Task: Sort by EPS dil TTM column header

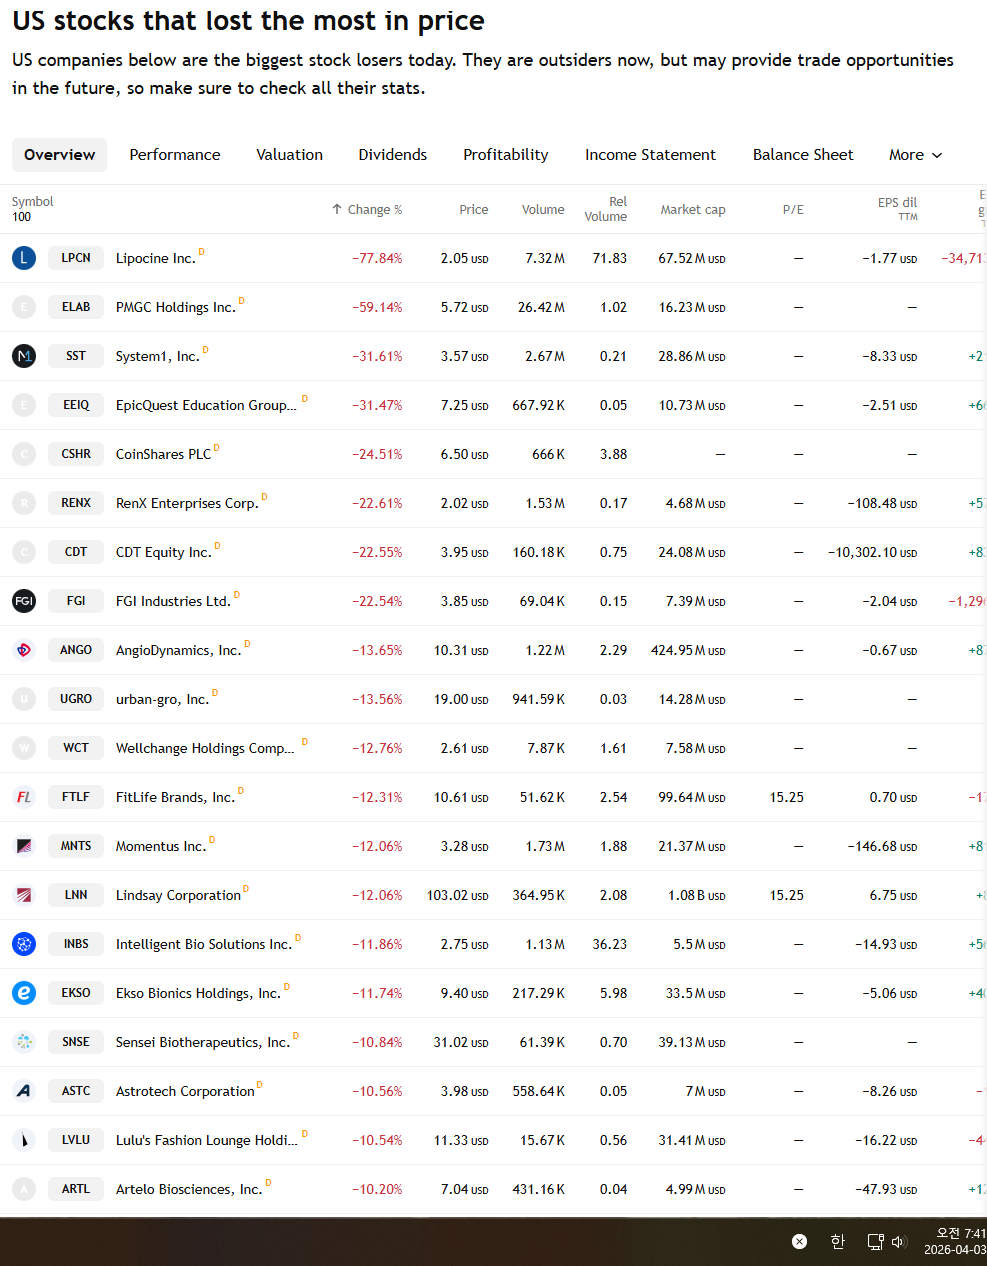Action: [897, 209]
